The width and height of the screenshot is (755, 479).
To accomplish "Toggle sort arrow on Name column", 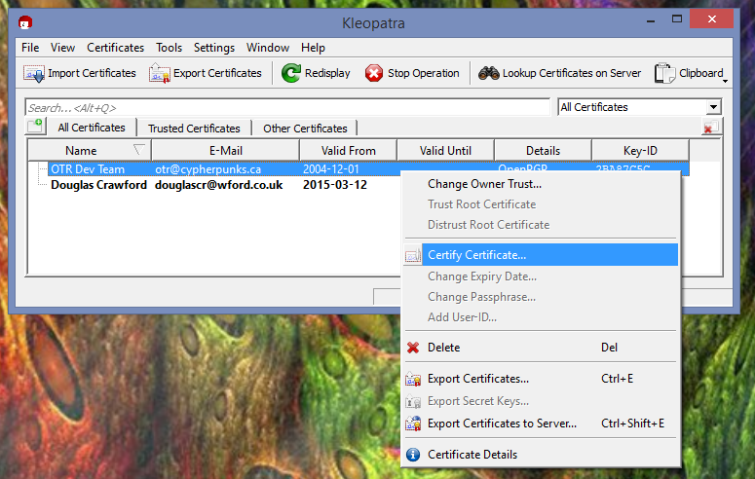I will (139, 150).
